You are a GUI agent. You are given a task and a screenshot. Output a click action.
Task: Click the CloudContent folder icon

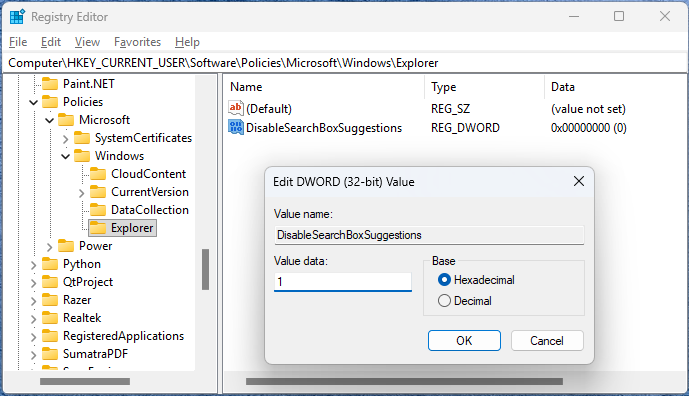coord(98,174)
